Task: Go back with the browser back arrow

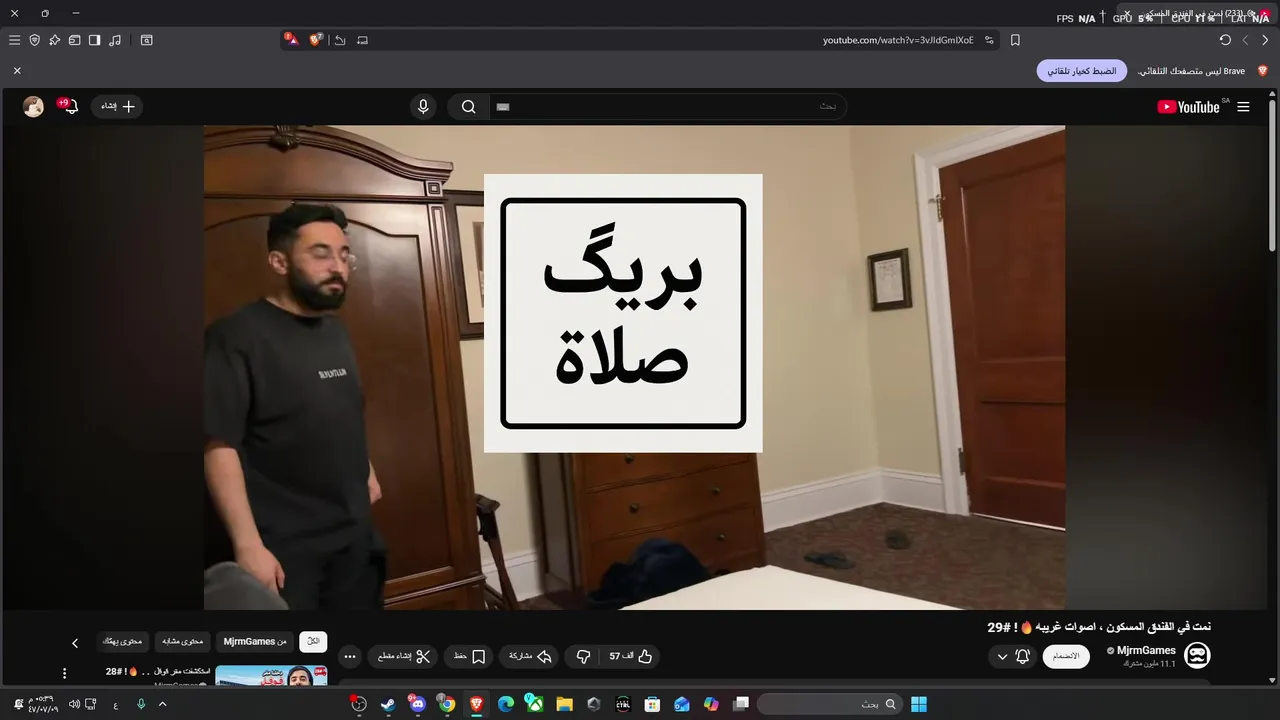Action: 1265,40
